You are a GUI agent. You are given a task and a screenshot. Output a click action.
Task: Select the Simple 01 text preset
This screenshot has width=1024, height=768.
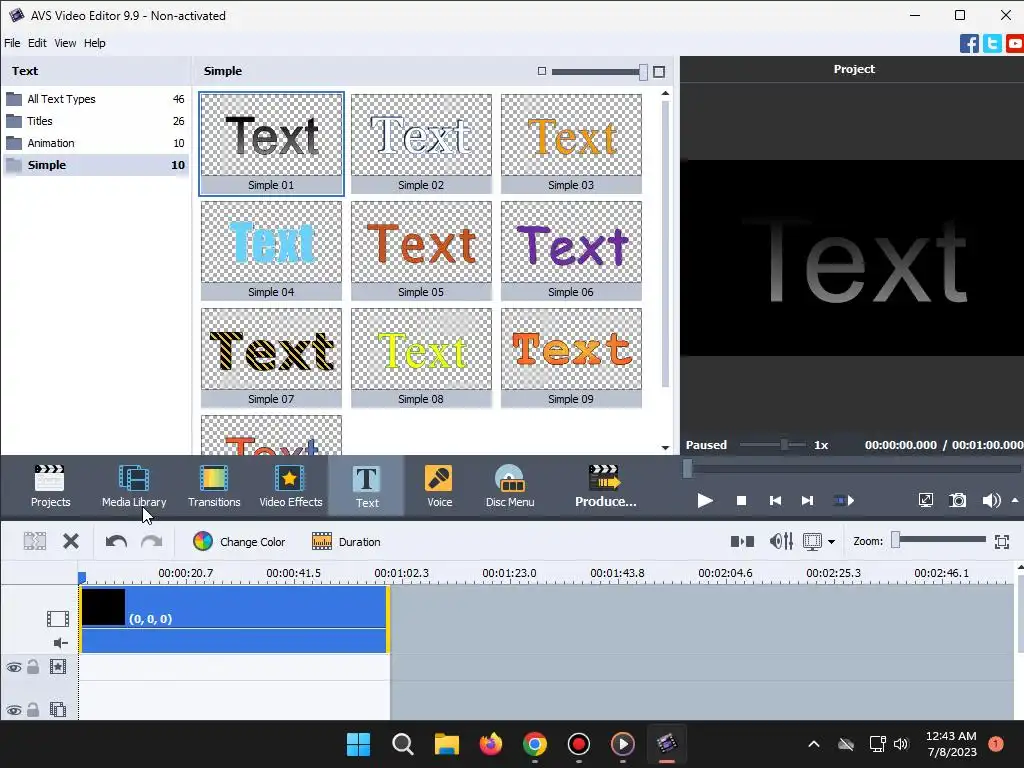pyautogui.click(x=271, y=144)
